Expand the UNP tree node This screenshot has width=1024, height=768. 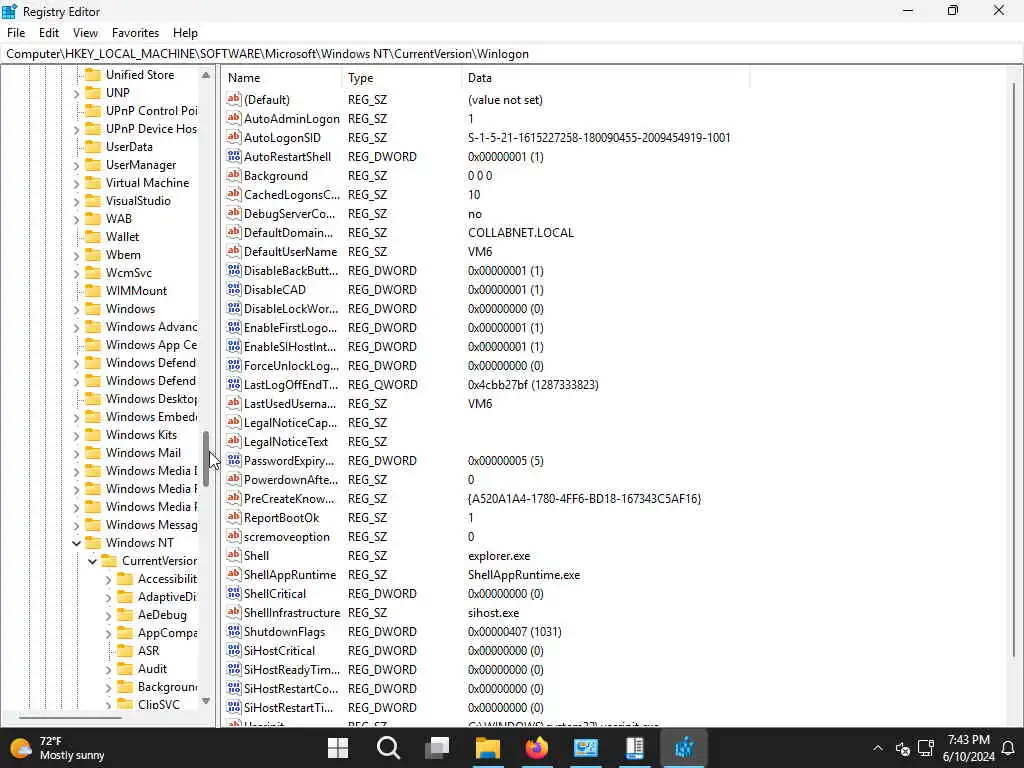click(x=76, y=93)
